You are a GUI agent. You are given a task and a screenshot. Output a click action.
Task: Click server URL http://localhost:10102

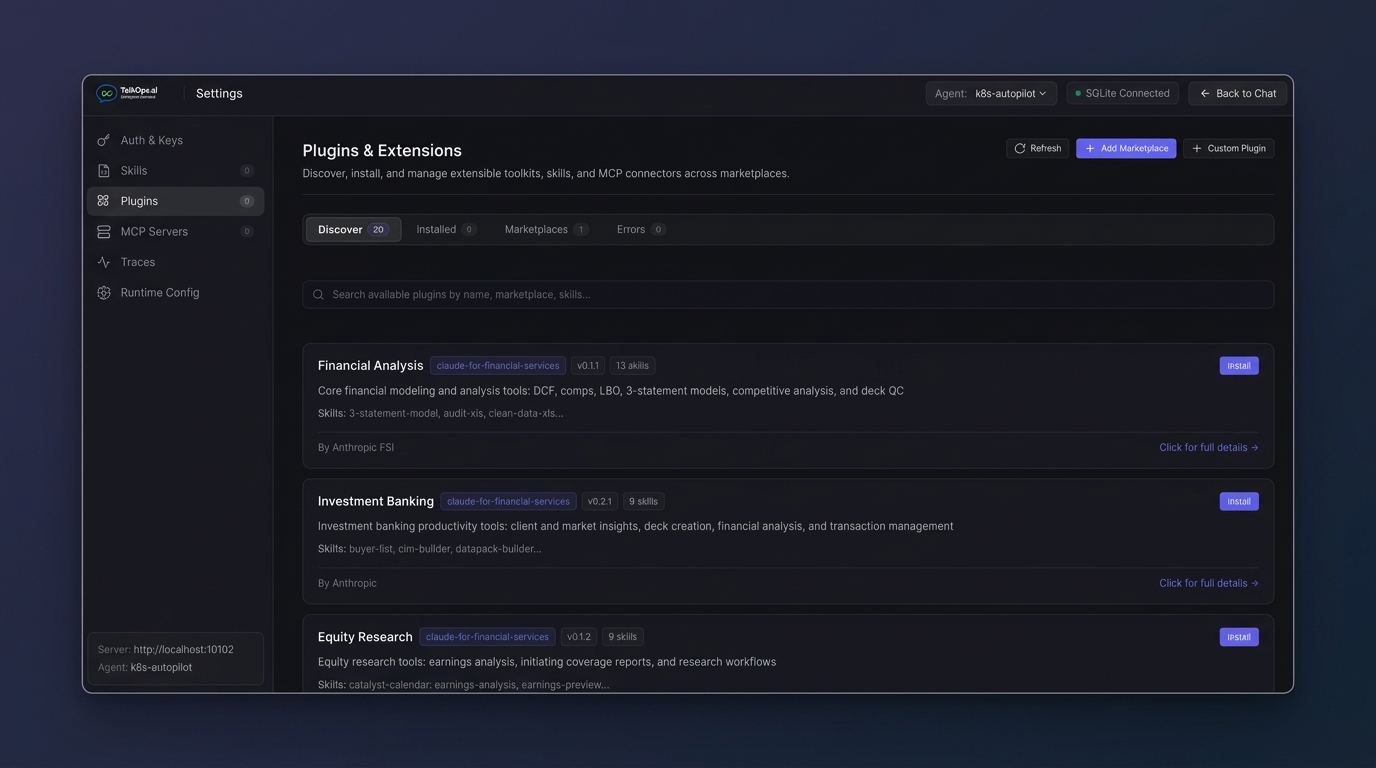(x=184, y=650)
